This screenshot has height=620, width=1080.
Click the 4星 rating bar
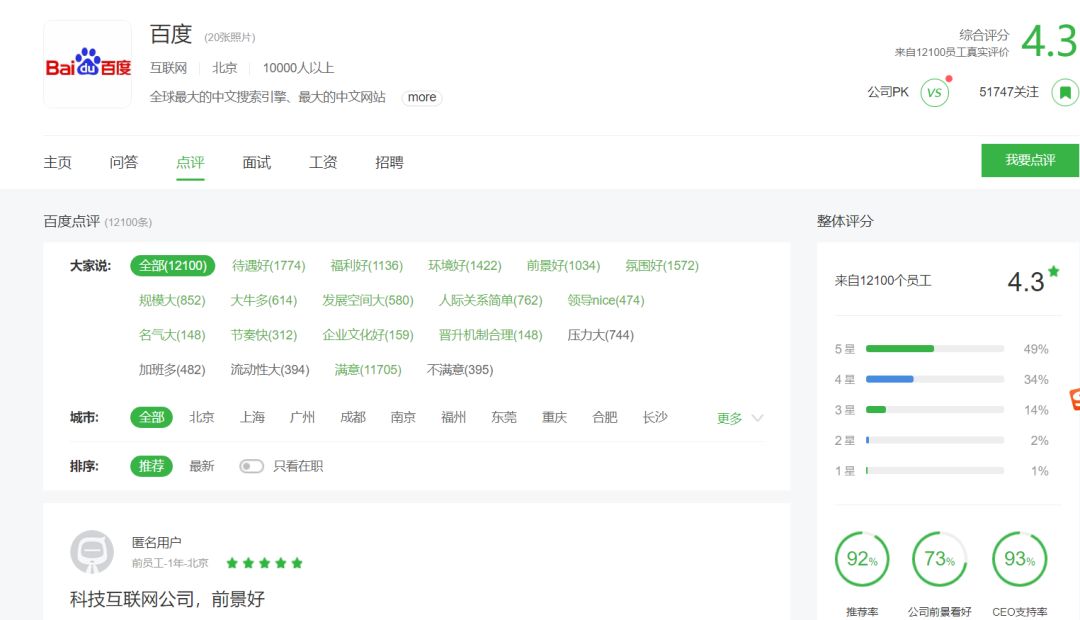click(935, 379)
